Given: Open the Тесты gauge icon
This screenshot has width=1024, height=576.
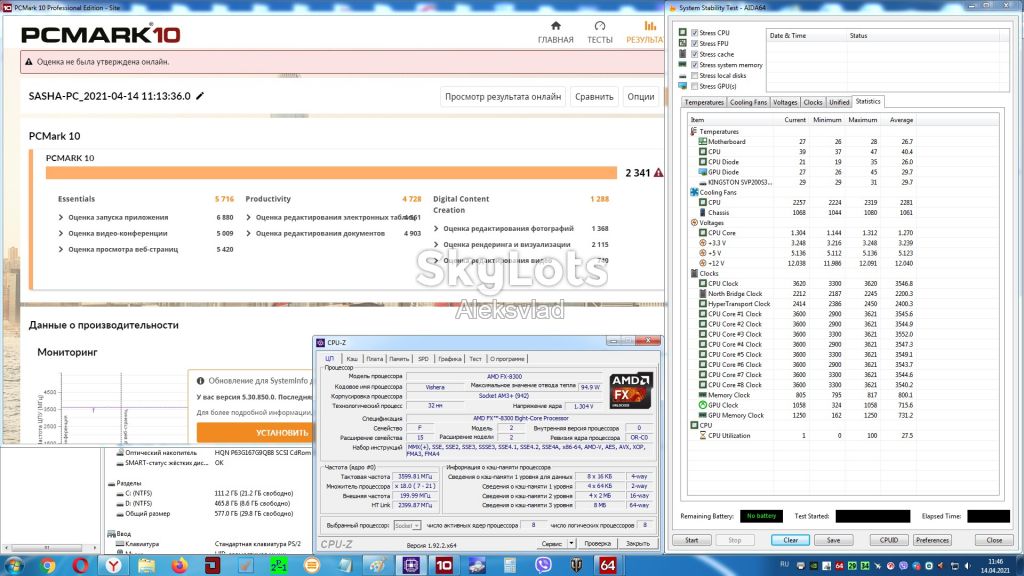Looking at the screenshot, I should click(x=600, y=26).
